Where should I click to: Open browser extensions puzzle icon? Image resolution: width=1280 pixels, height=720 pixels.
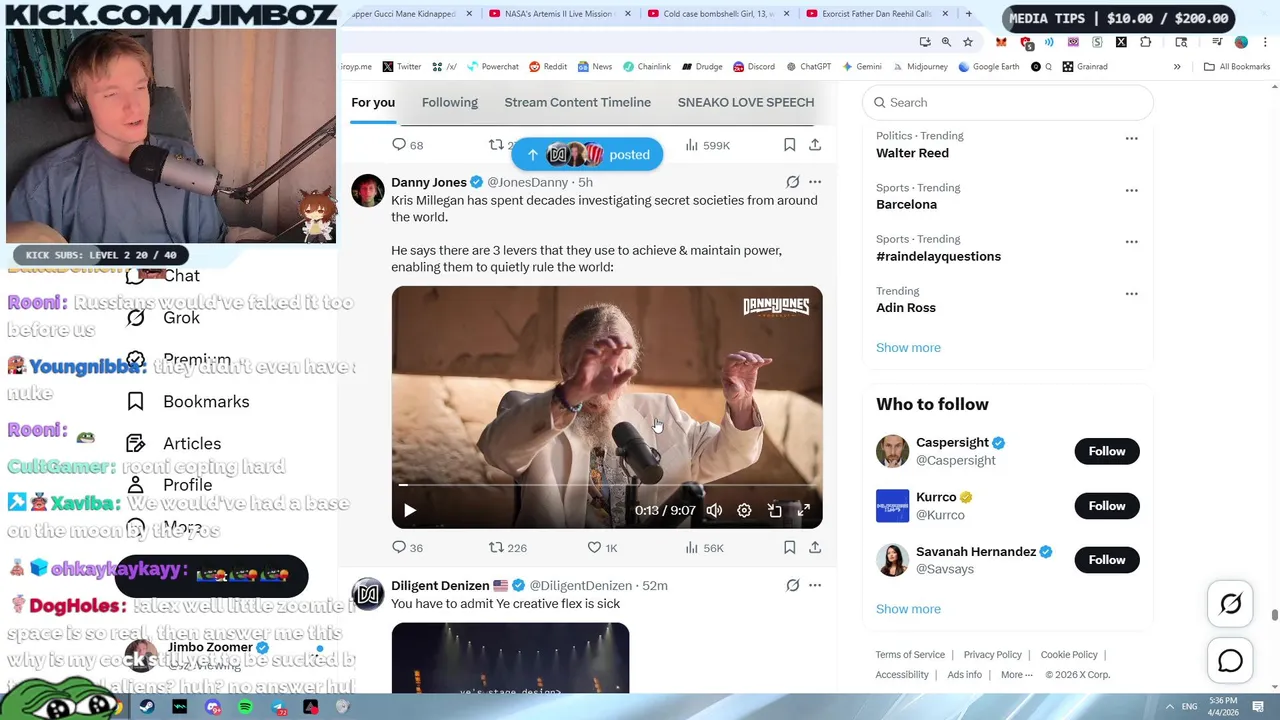(x=1145, y=42)
